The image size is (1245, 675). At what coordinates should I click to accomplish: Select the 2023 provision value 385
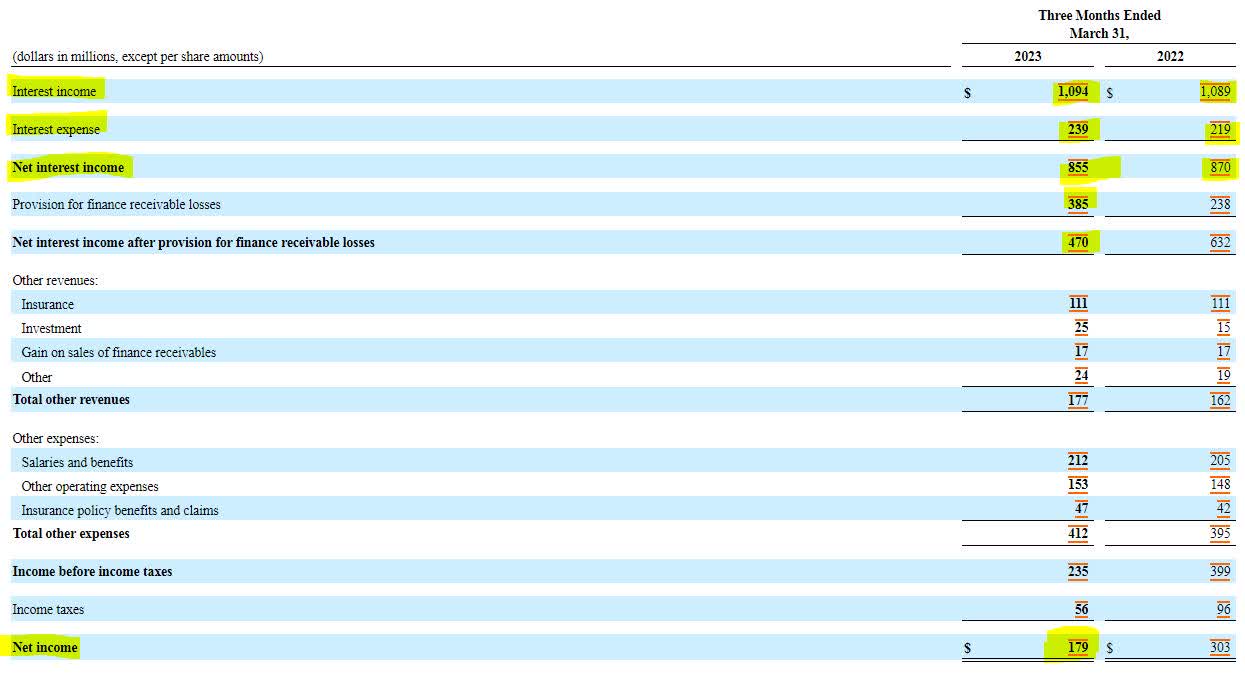1078,204
